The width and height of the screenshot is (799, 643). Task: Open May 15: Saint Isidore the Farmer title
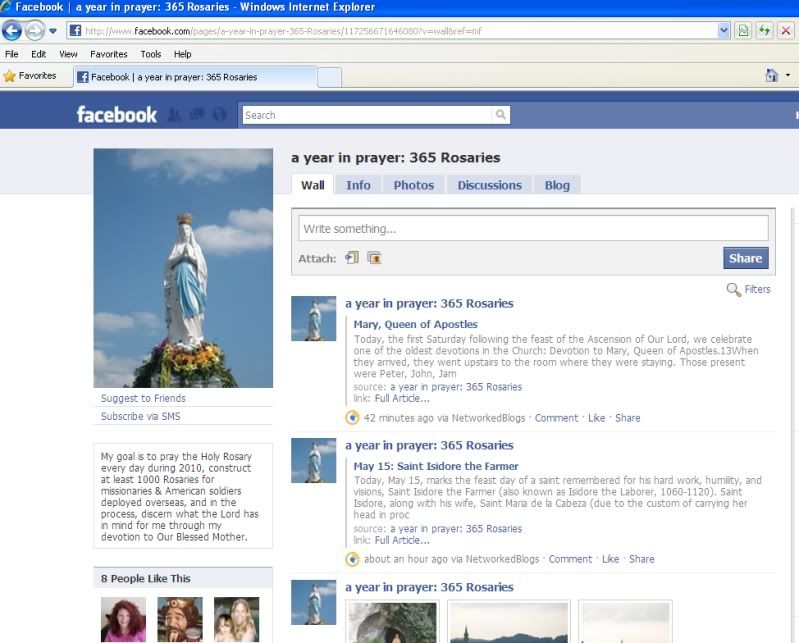click(x=436, y=466)
